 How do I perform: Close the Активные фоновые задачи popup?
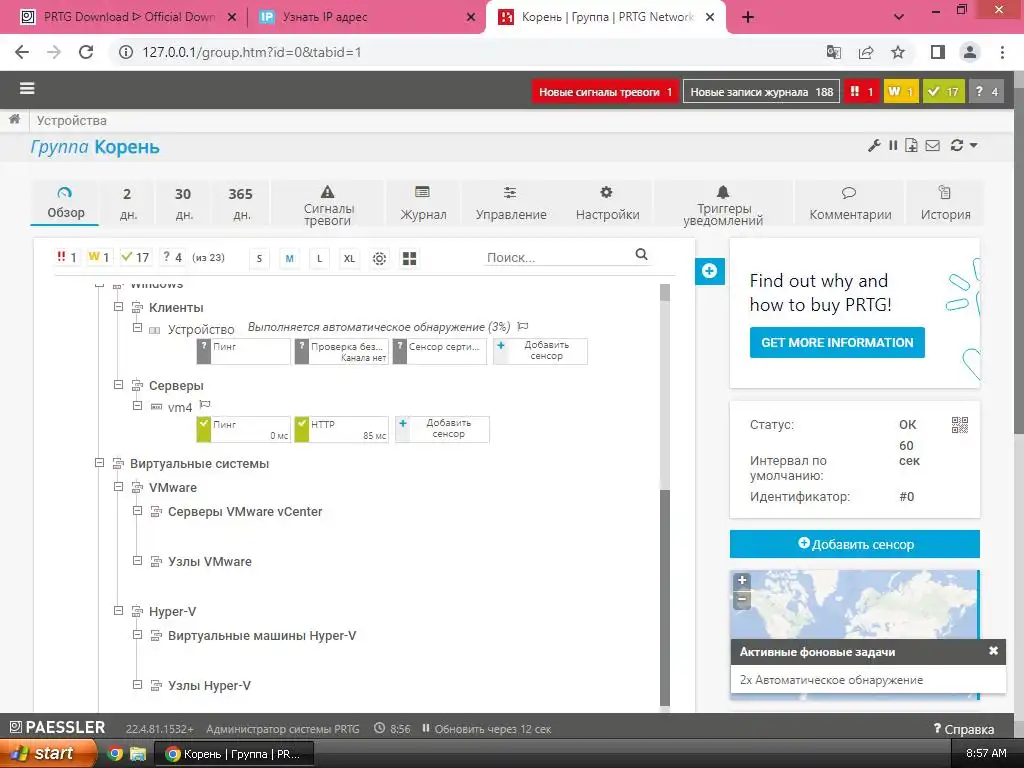[993, 651]
